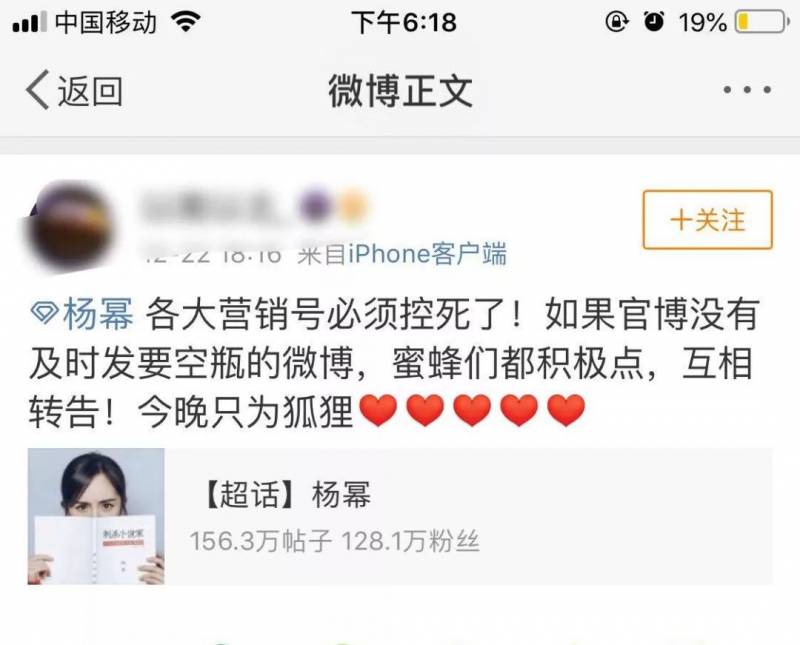Open the iPhone客户端 source link
This screenshot has height=645, width=800.
427,254
